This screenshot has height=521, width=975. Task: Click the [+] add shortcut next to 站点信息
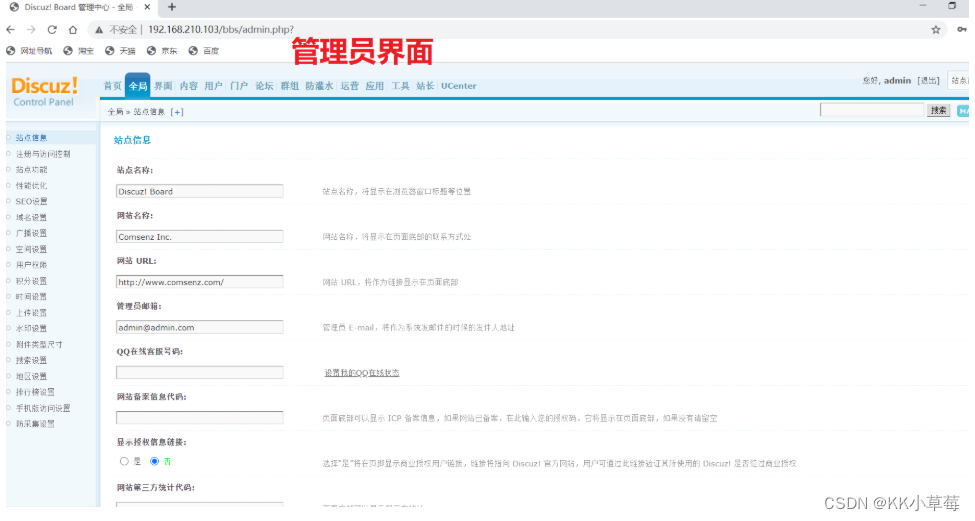(x=177, y=112)
